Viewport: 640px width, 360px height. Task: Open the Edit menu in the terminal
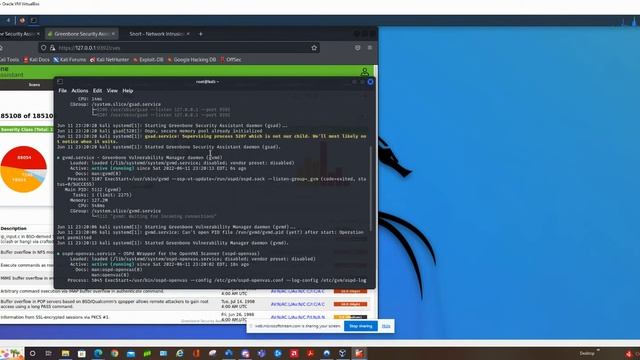point(97,91)
